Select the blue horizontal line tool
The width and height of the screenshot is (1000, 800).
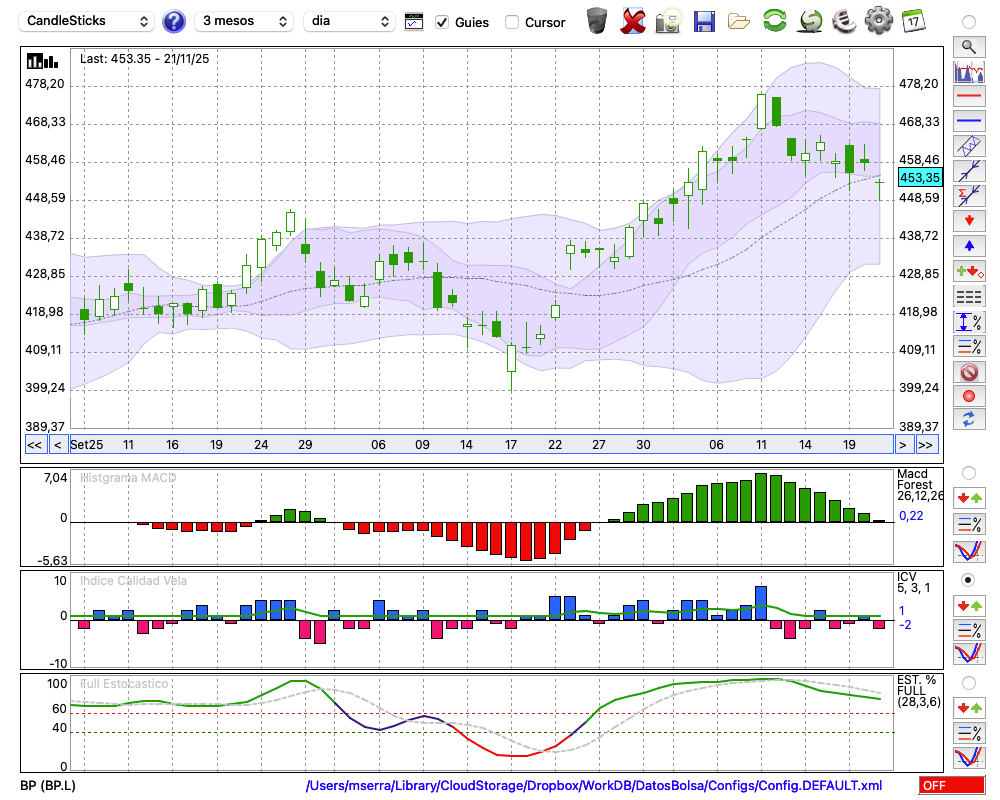click(x=969, y=121)
